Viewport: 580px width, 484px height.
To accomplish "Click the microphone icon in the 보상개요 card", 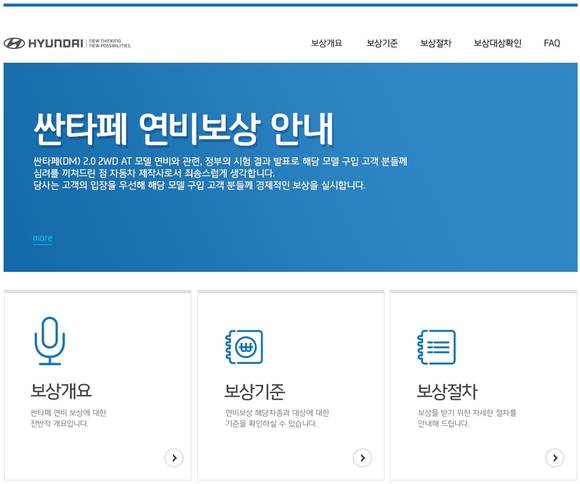I will click(50, 341).
